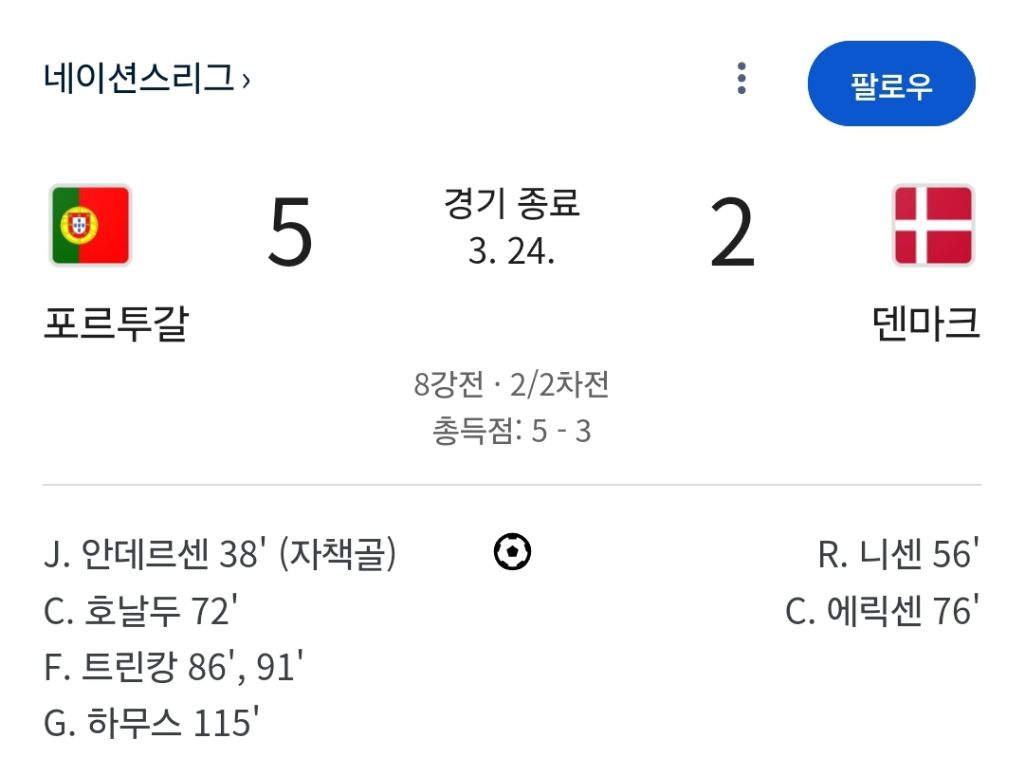Click the 3. 24. match date
The width and height of the screenshot is (1024, 757).
(x=511, y=251)
